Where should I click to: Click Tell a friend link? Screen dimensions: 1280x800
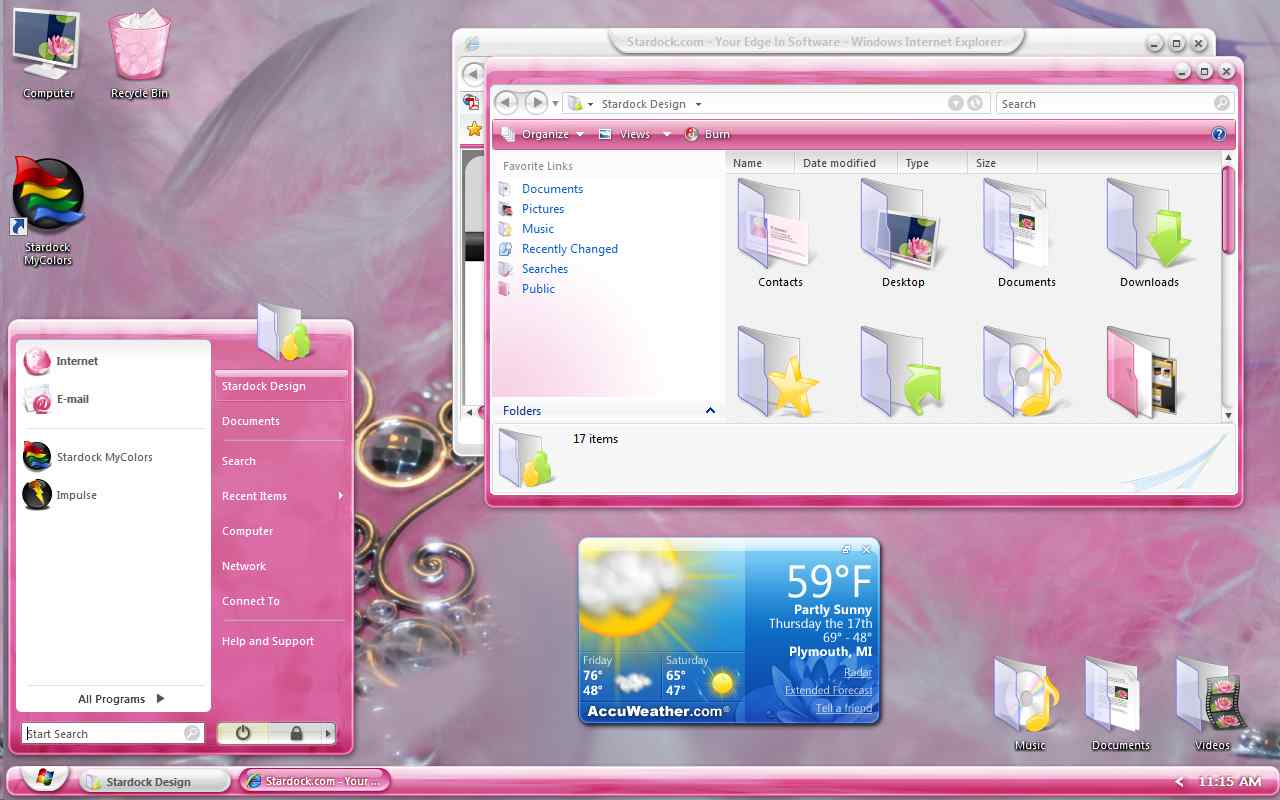pos(844,708)
